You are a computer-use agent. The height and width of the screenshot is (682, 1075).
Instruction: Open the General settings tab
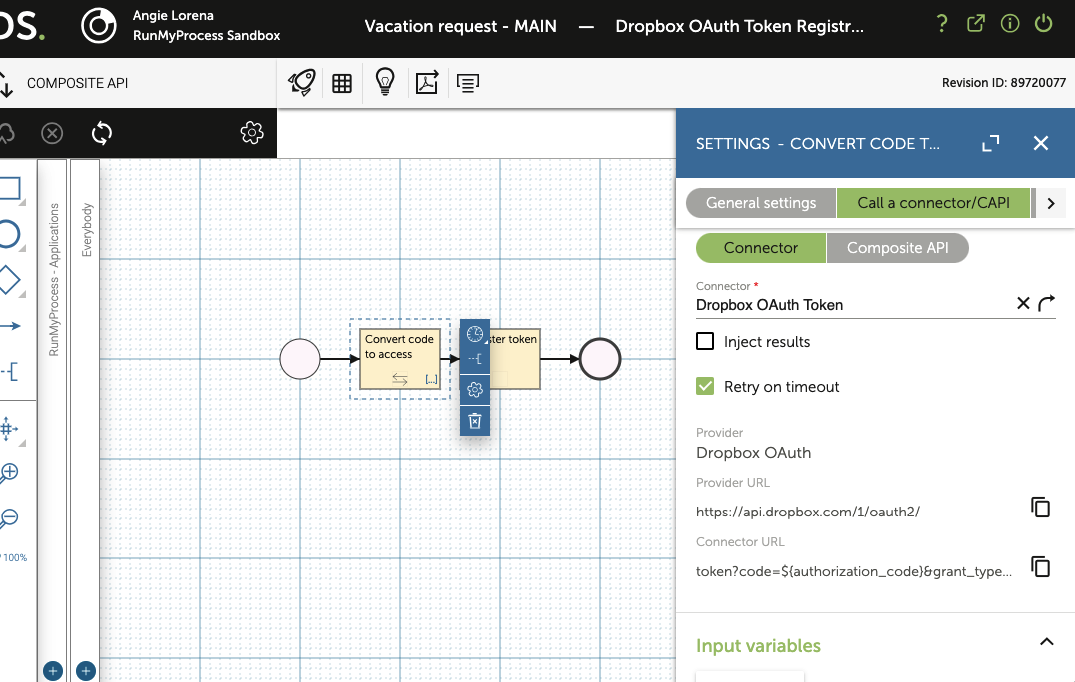tap(760, 203)
